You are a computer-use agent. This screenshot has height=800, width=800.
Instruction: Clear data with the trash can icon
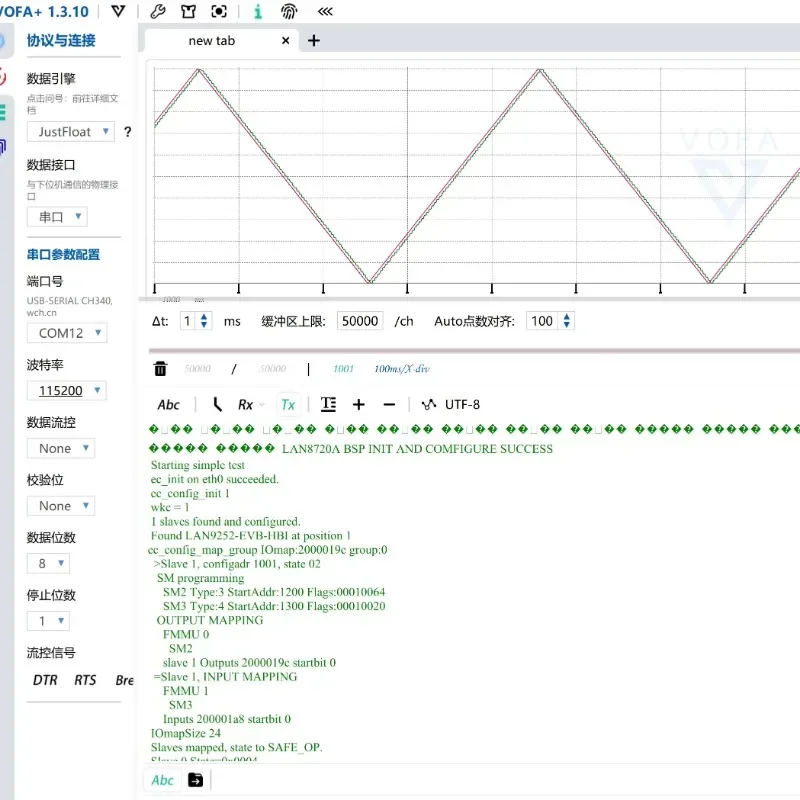coord(160,368)
